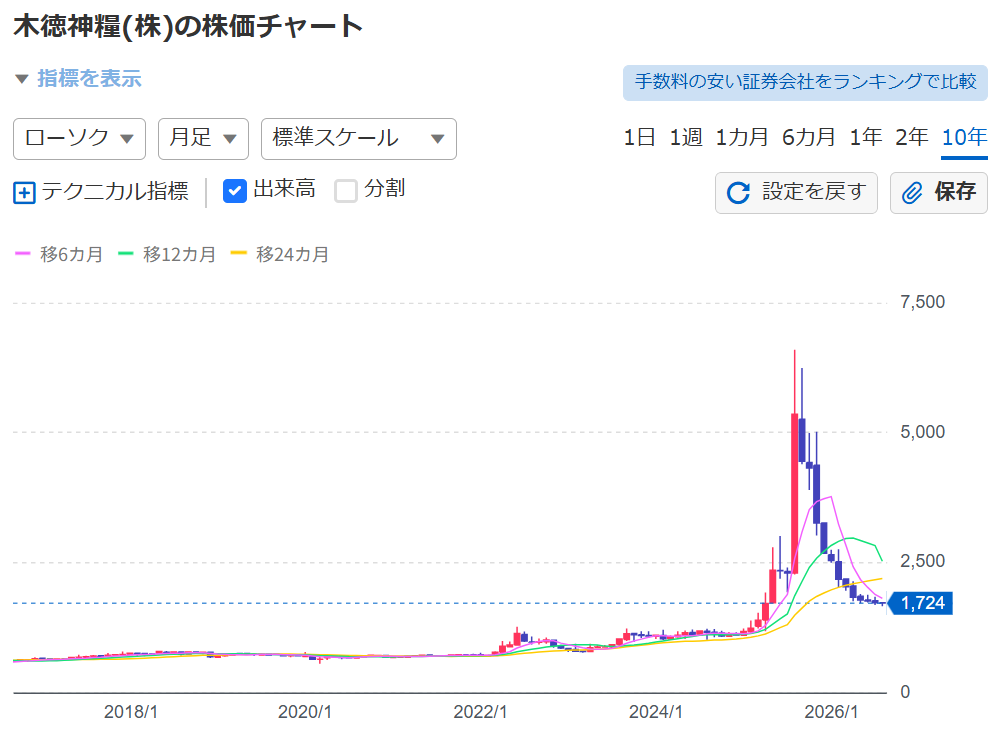
Task: Click the 2,500 price axis label
Action: [923, 562]
